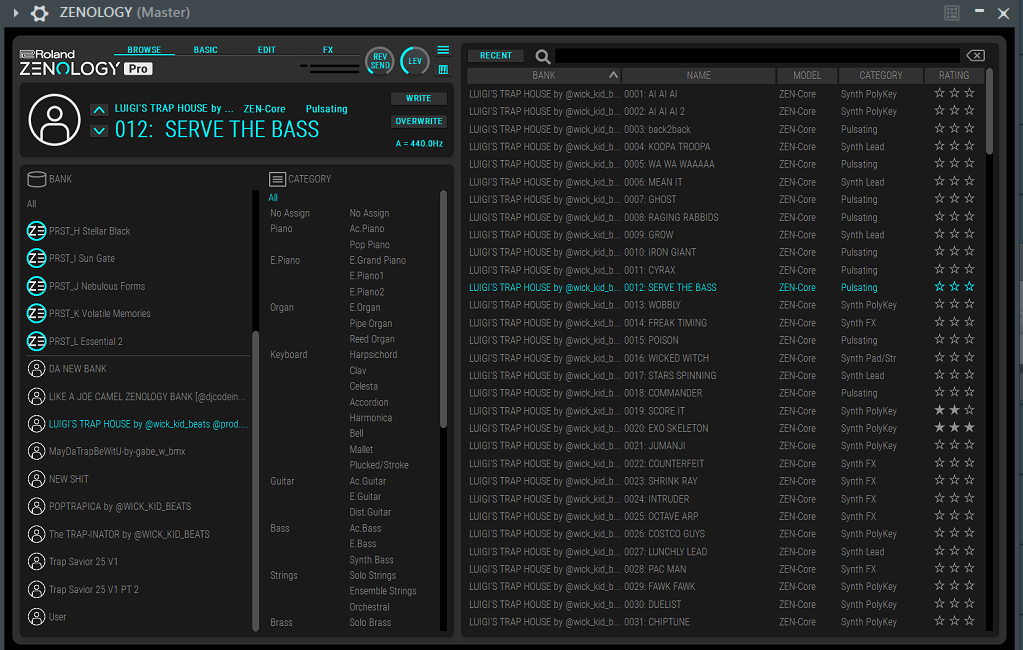1023x650 pixels.
Task: Select PRST_H Stellar Black bank icon
Action: 37,231
